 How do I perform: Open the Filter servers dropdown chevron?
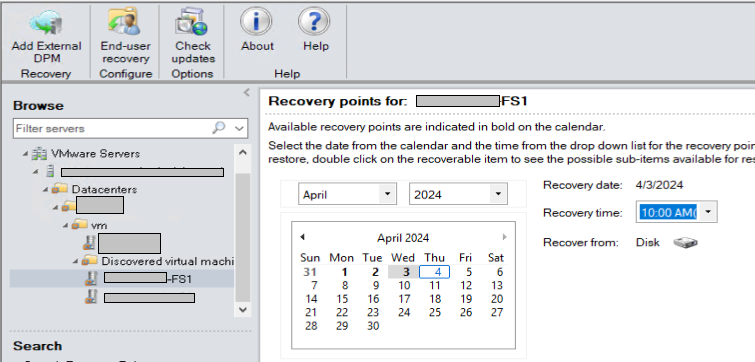point(239,128)
